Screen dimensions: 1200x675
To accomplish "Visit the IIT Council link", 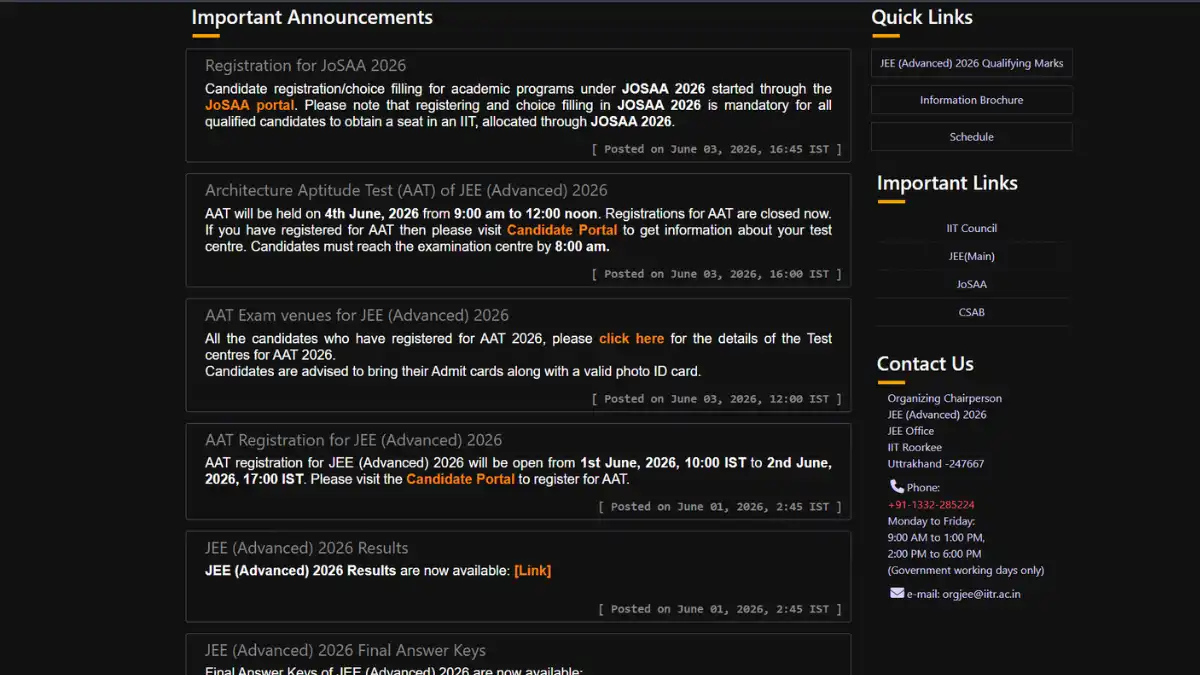I will pyautogui.click(x=972, y=228).
